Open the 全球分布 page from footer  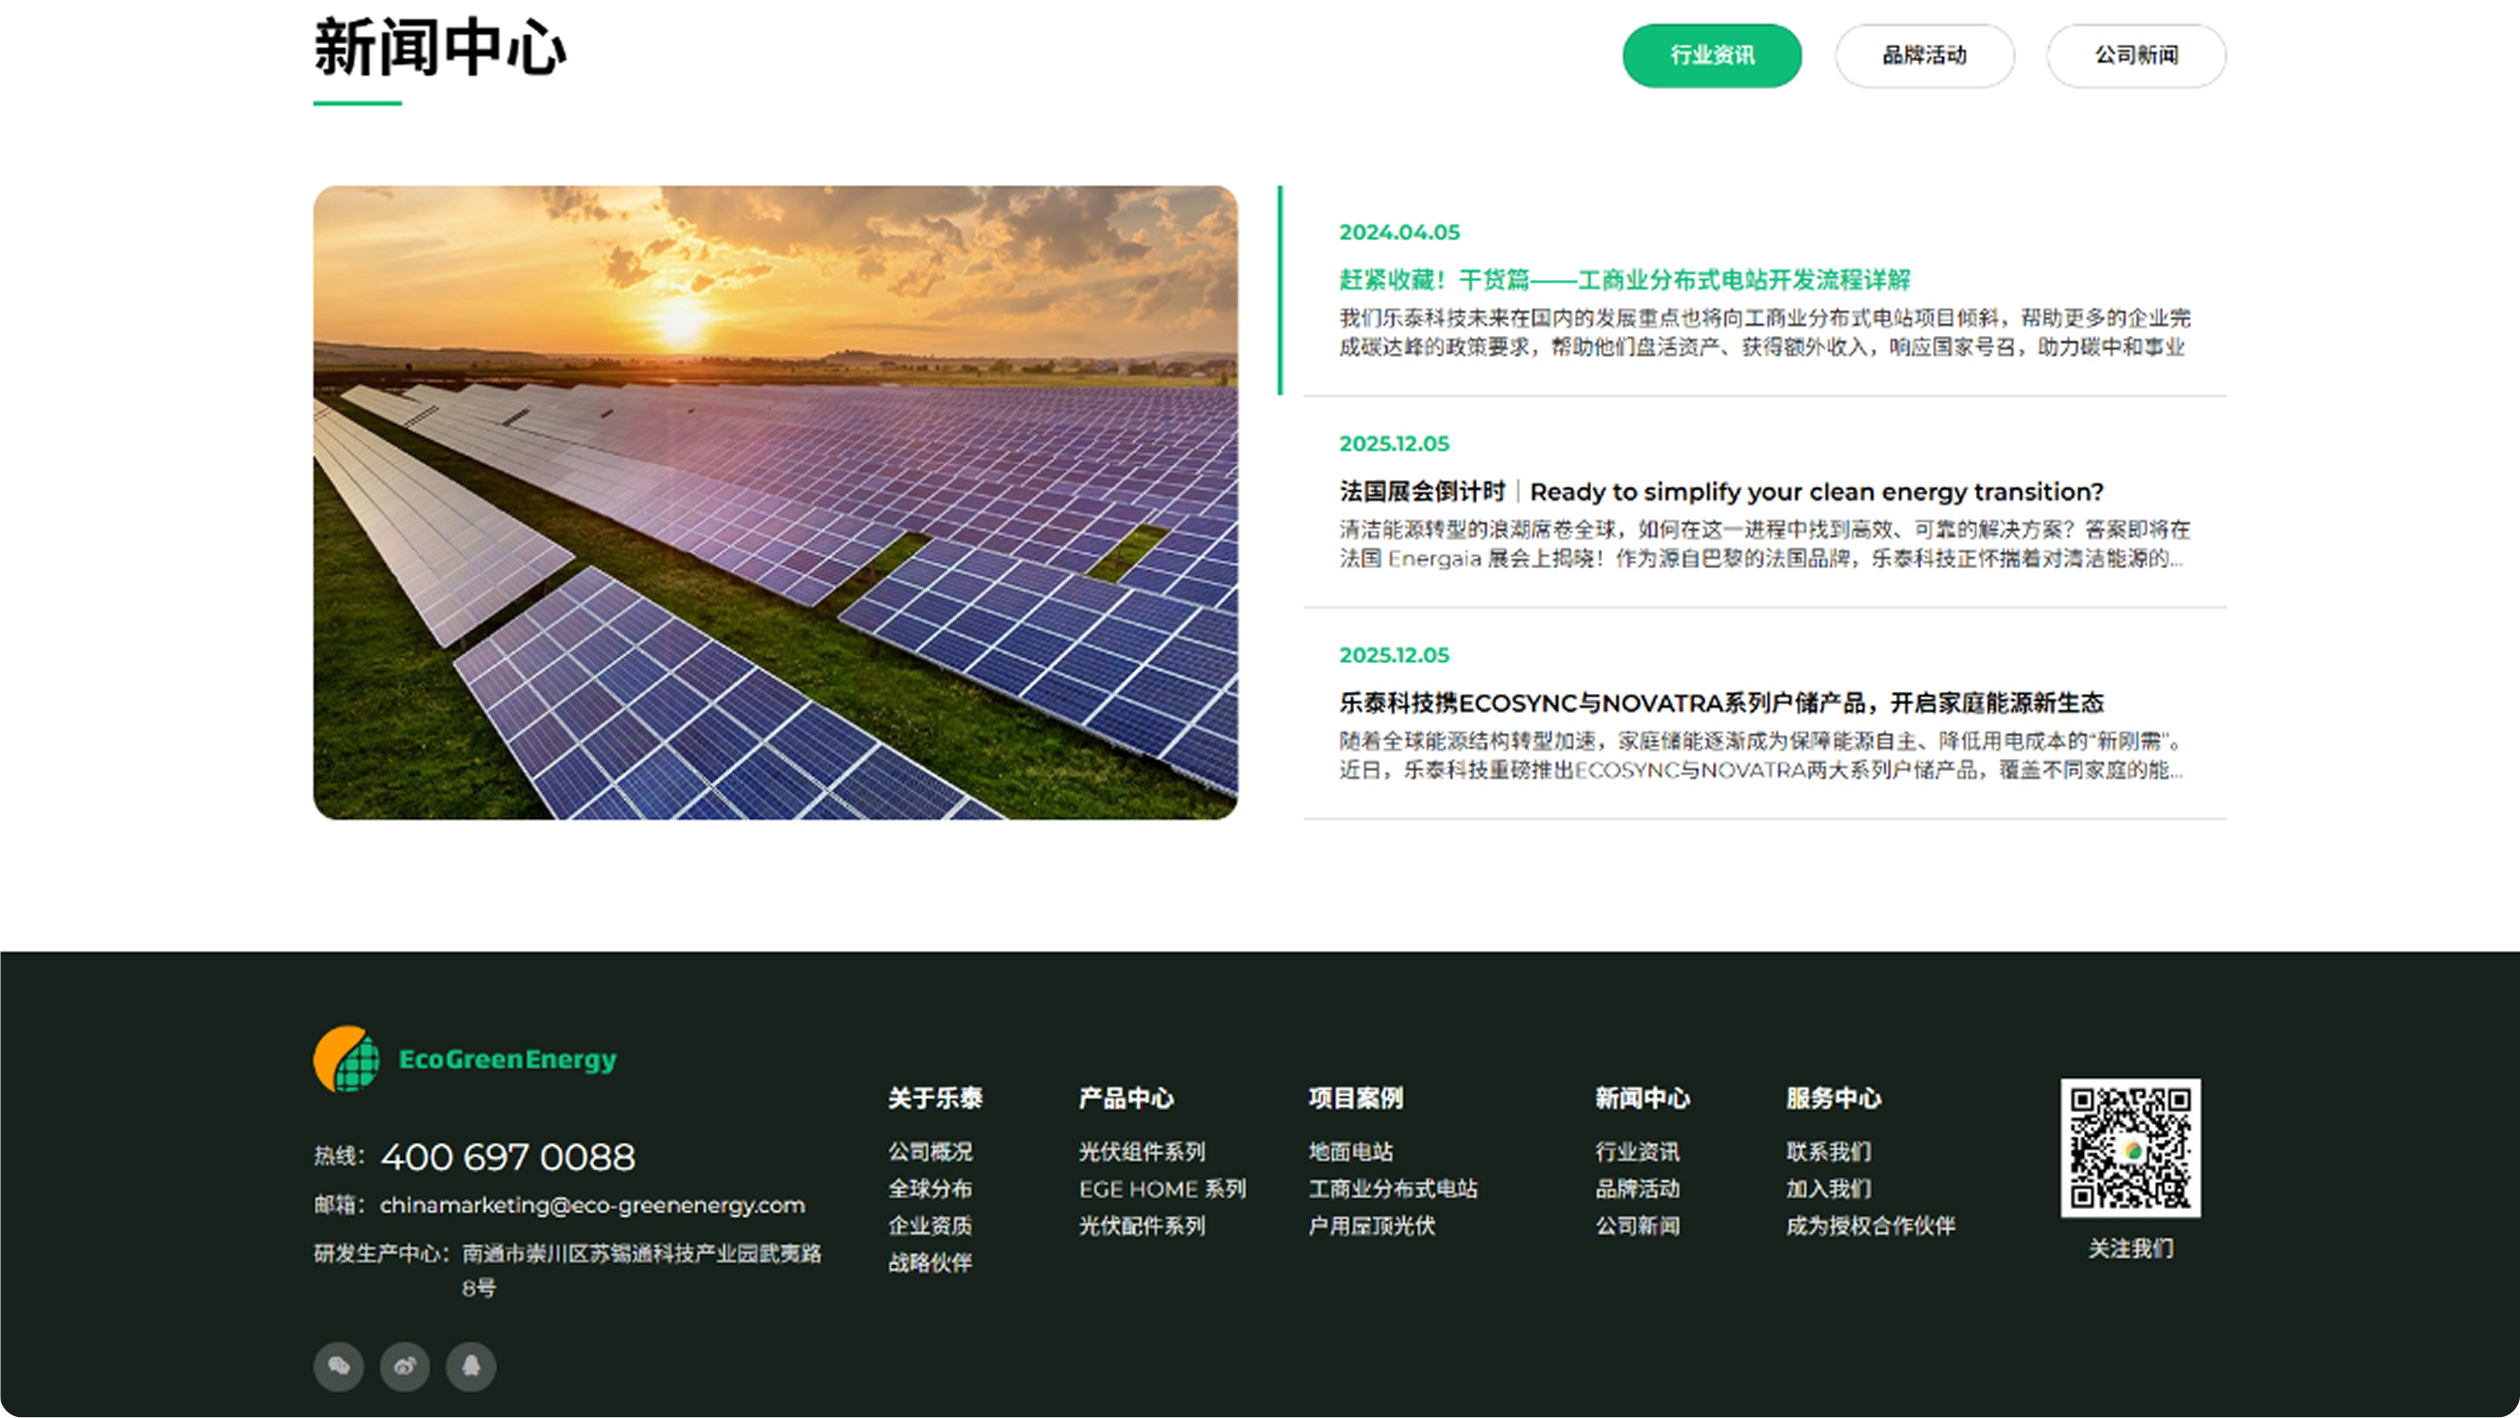pos(930,1189)
